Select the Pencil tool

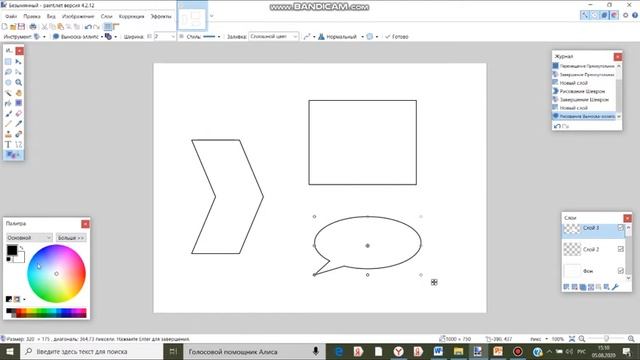[8, 124]
